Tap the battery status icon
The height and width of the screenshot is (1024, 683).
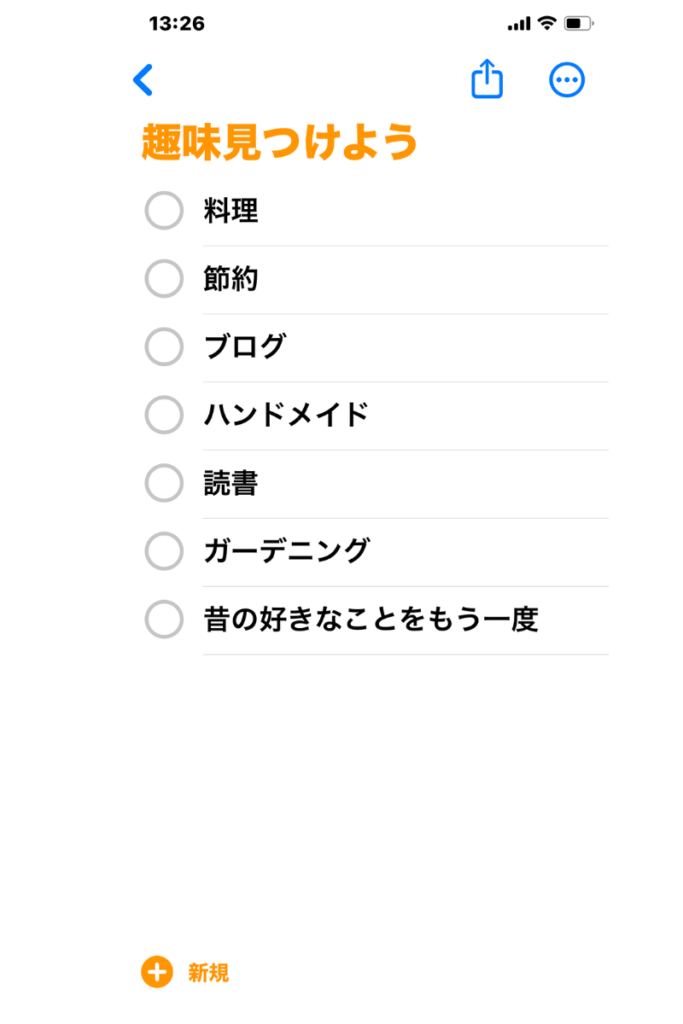(579, 24)
